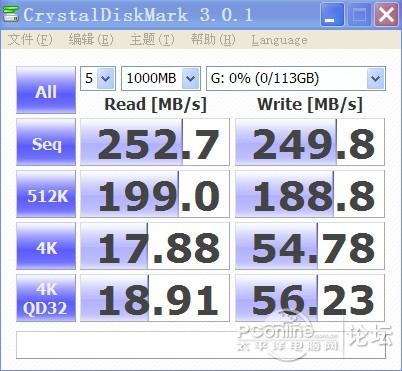Expand the 1000MB test size dropdown
Image resolution: width=402 pixels, height=371 pixels.
click(161, 79)
